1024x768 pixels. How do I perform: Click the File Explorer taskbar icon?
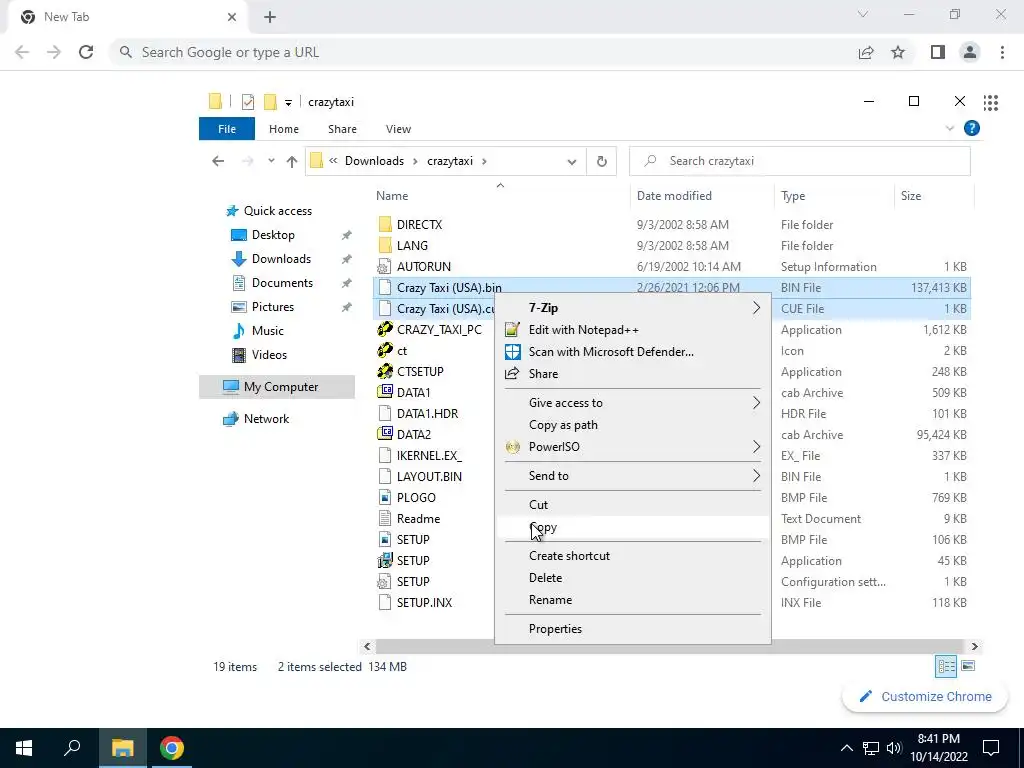[122, 748]
